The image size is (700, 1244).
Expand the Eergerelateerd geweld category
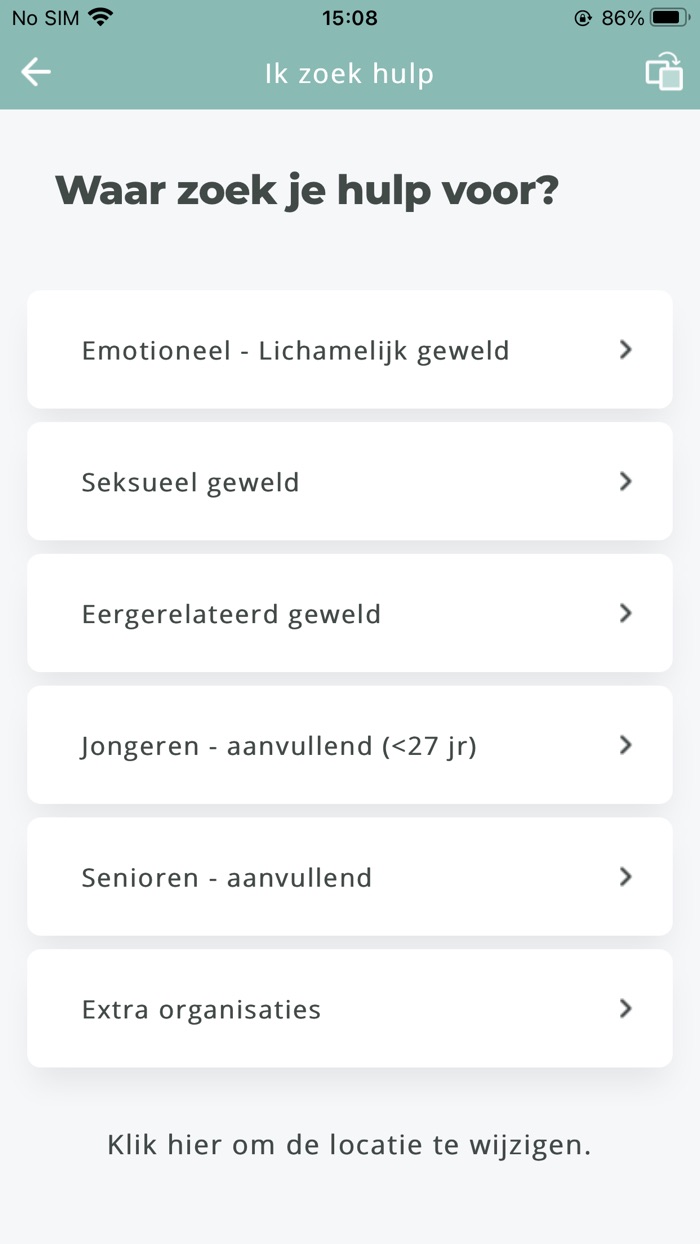(x=350, y=613)
